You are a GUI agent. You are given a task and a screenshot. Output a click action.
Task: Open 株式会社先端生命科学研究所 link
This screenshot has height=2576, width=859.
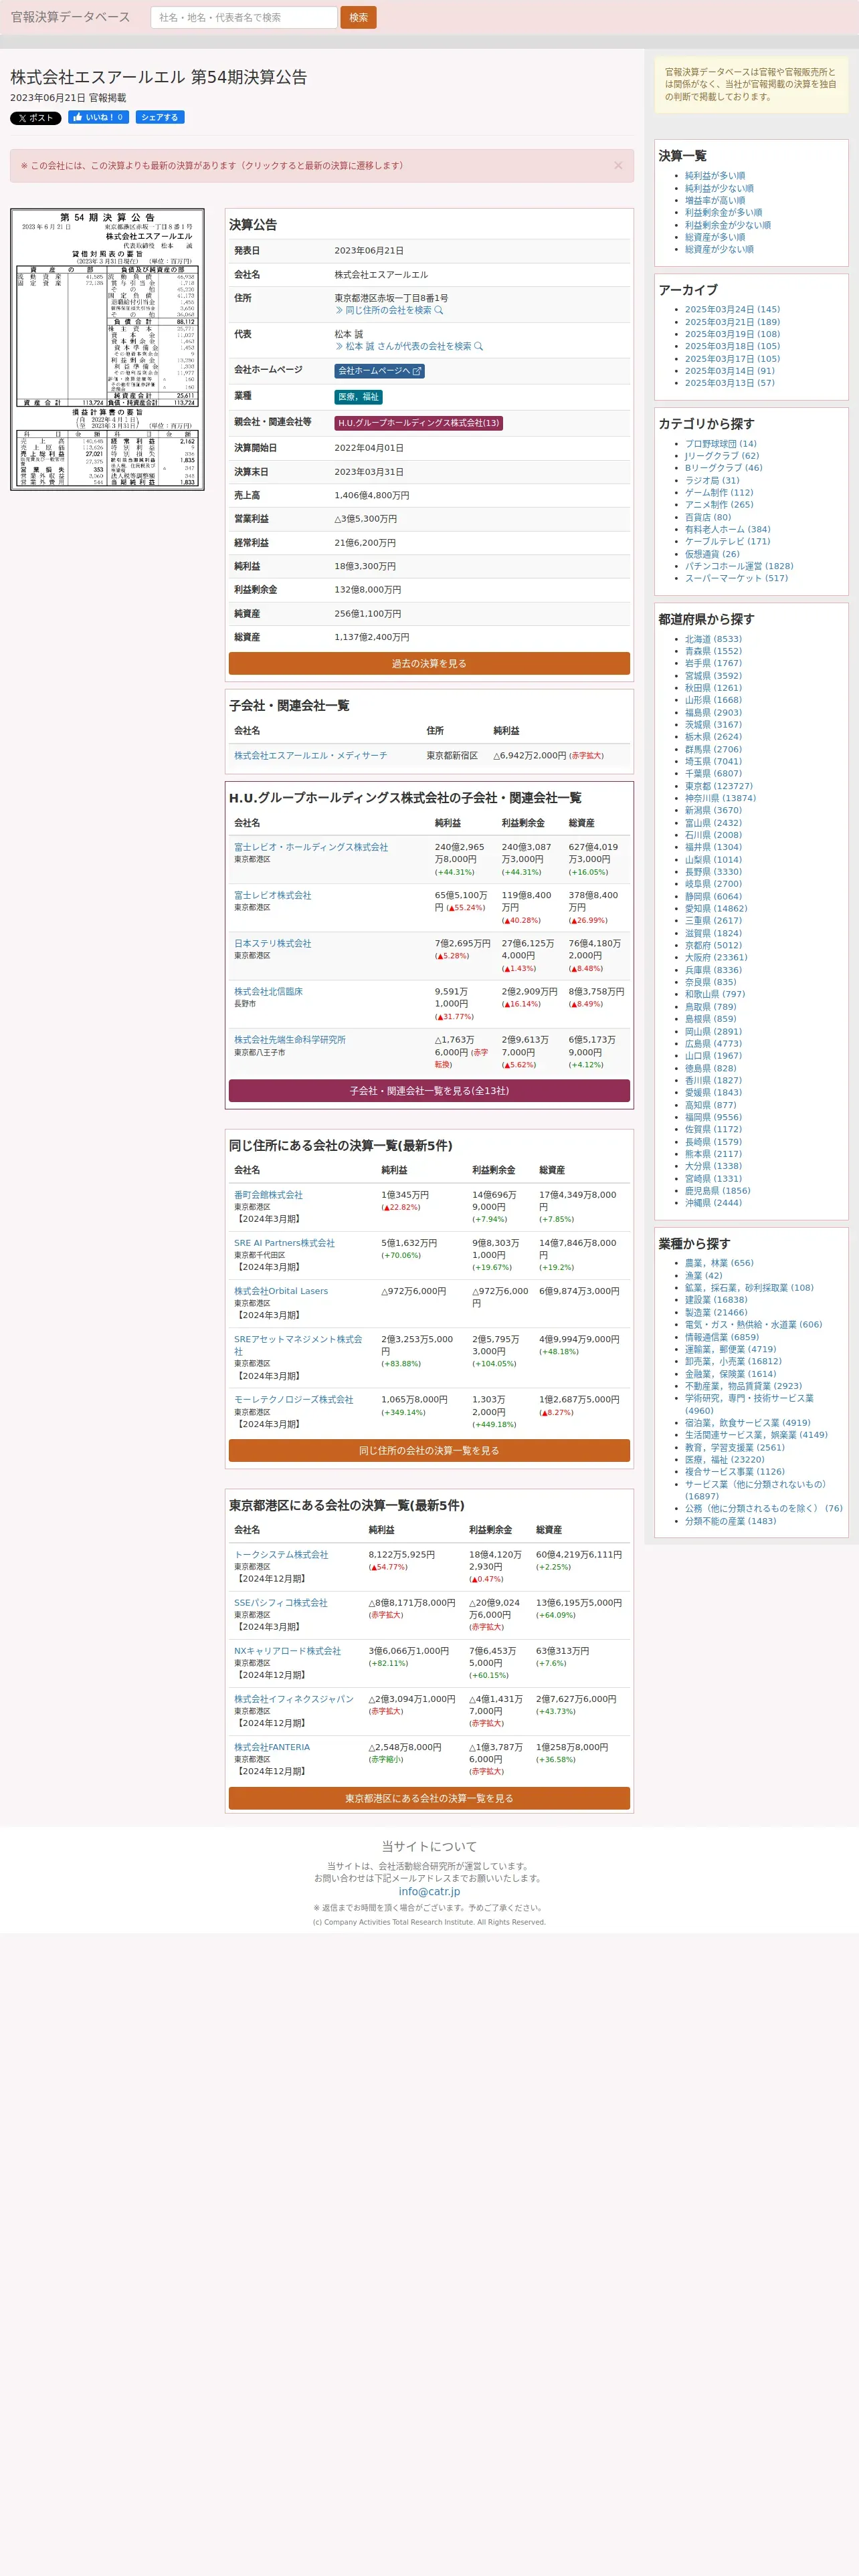pyautogui.click(x=290, y=1040)
